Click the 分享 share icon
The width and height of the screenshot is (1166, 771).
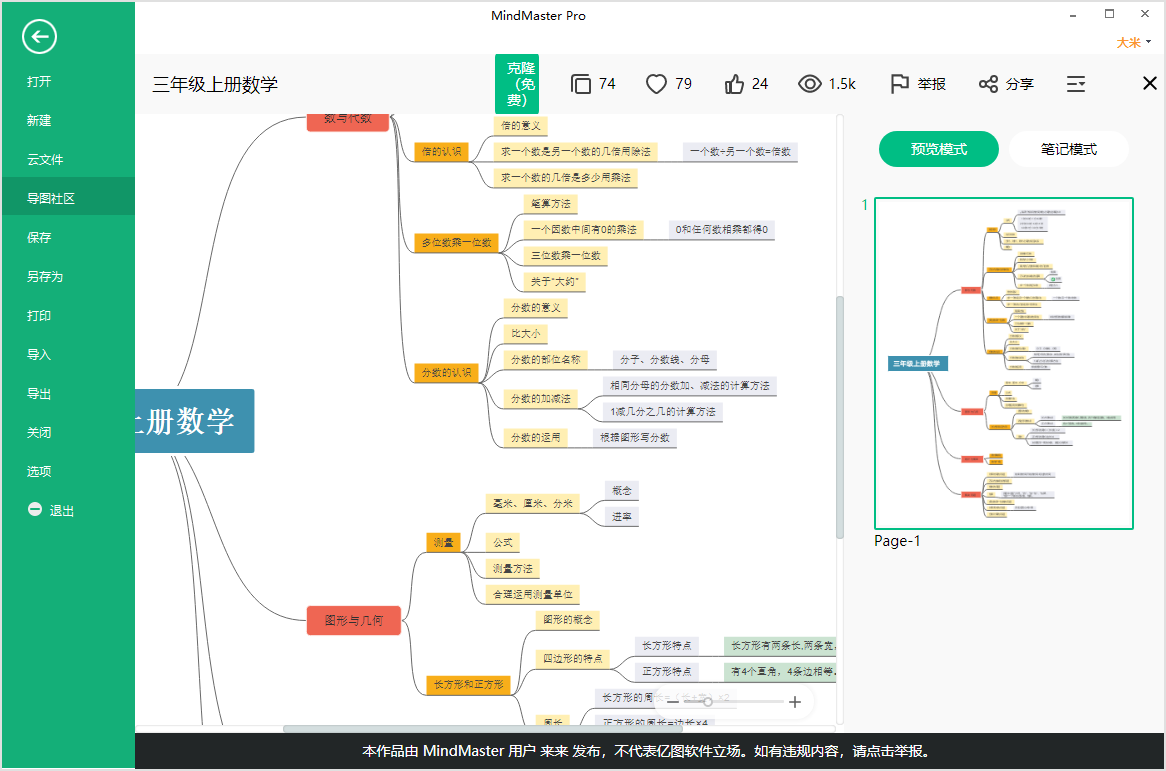pyautogui.click(x=988, y=84)
